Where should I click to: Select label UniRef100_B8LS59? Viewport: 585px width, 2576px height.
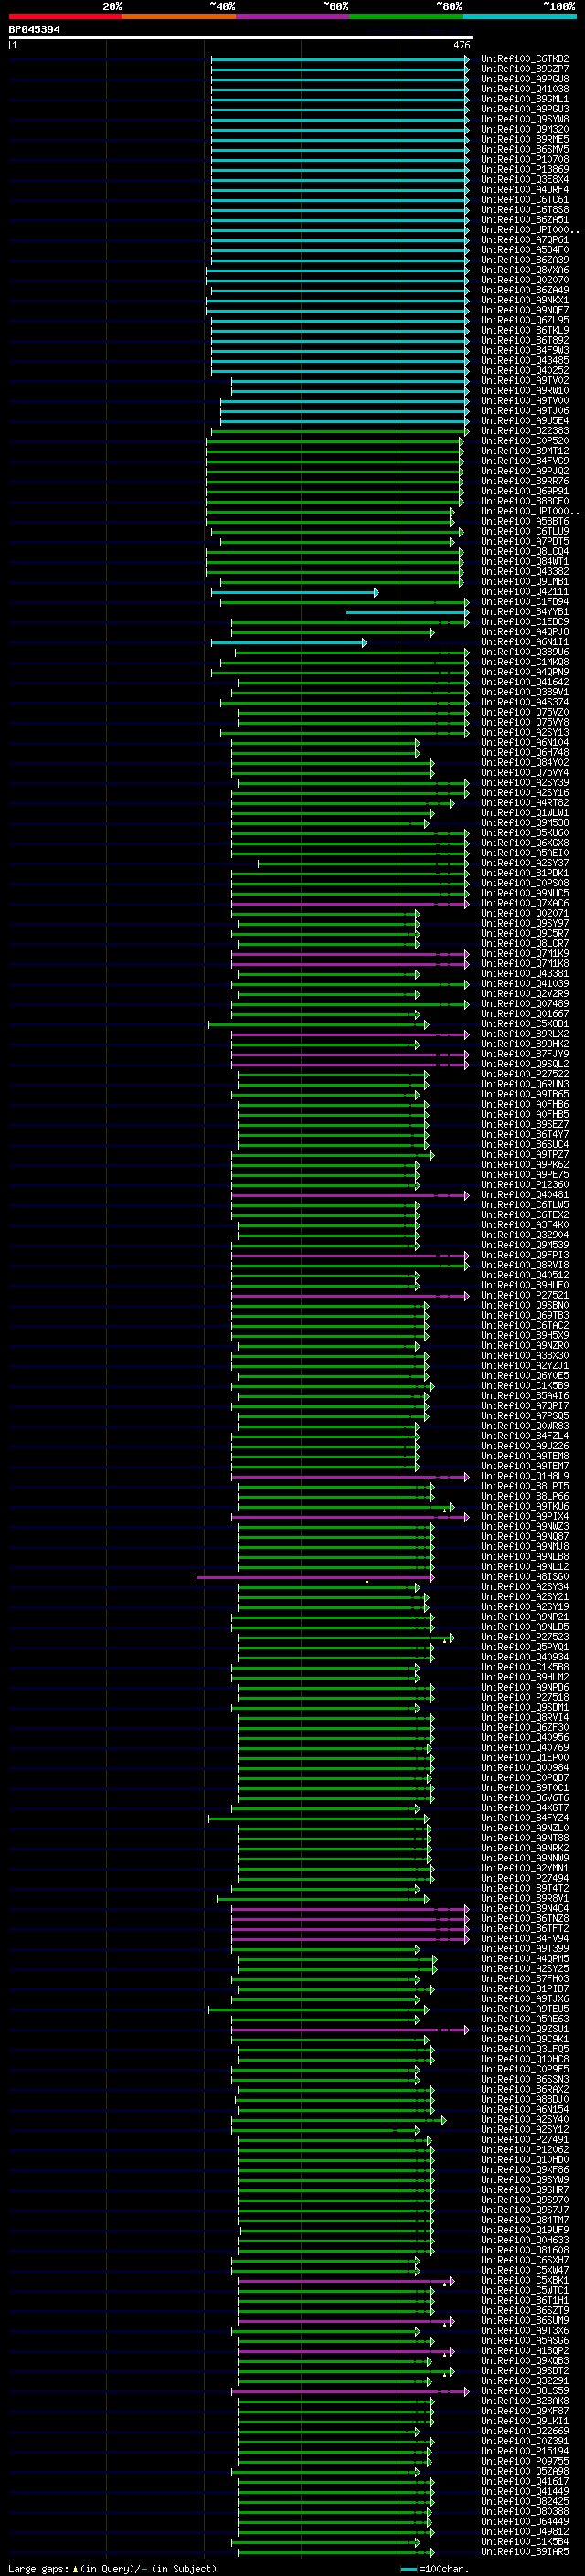pos(524,2391)
